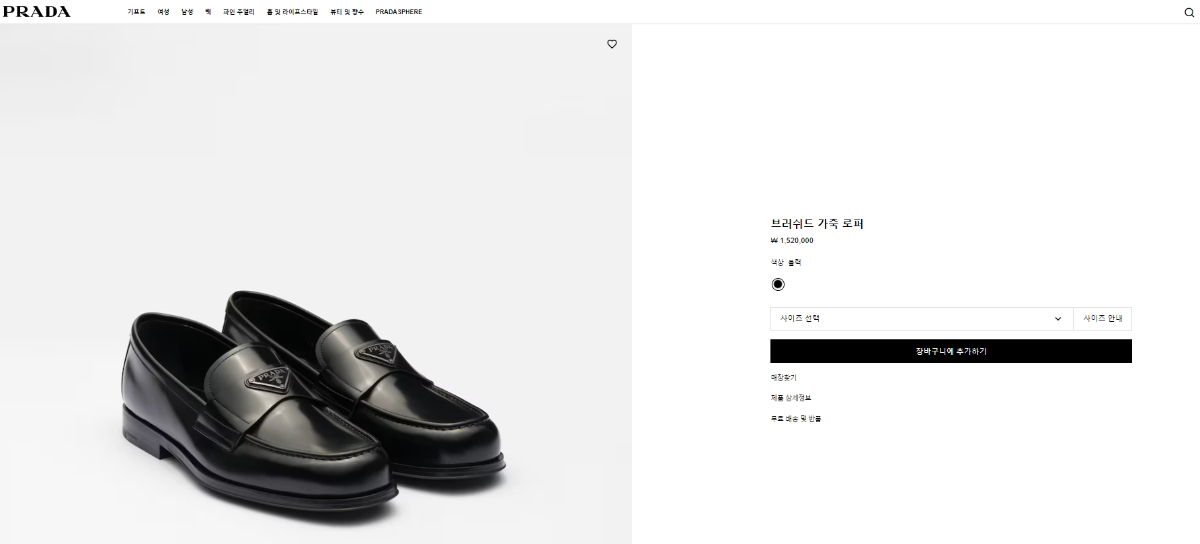Open the 백 menu
The width and height of the screenshot is (1200, 544).
pyautogui.click(x=208, y=12)
